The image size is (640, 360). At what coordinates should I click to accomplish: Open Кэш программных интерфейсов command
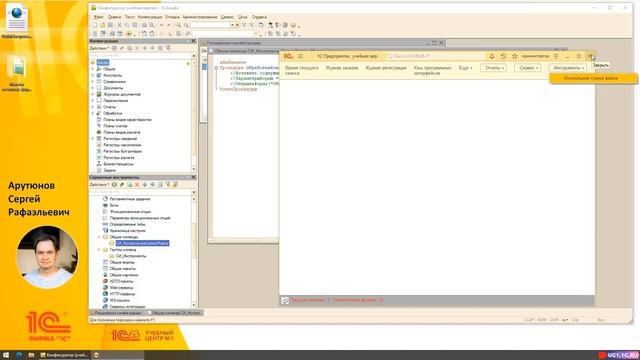(432, 70)
